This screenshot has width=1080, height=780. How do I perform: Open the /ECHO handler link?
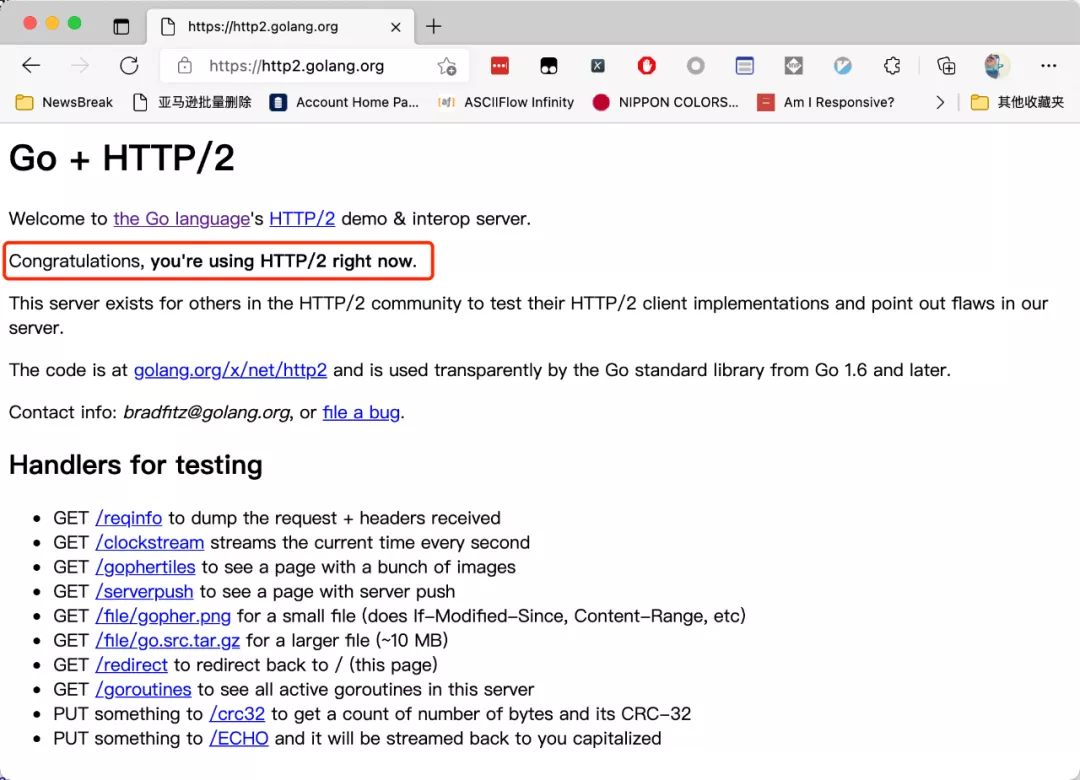point(239,739)
